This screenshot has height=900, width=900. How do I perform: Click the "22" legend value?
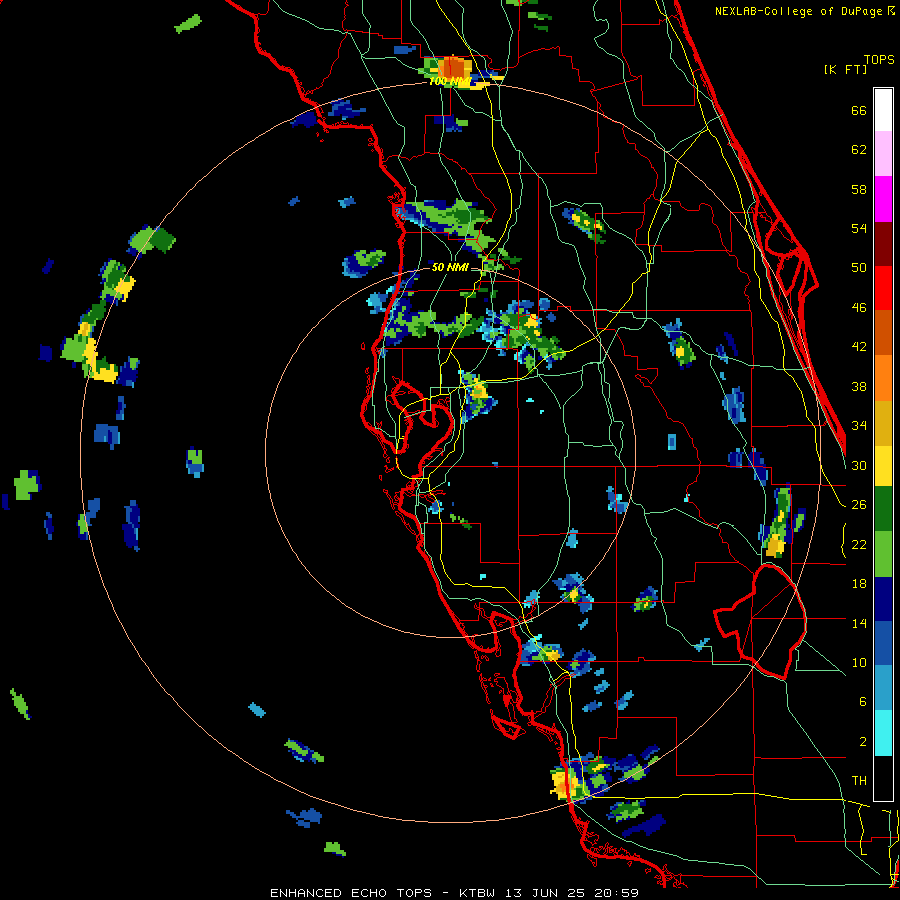point(859,544)
